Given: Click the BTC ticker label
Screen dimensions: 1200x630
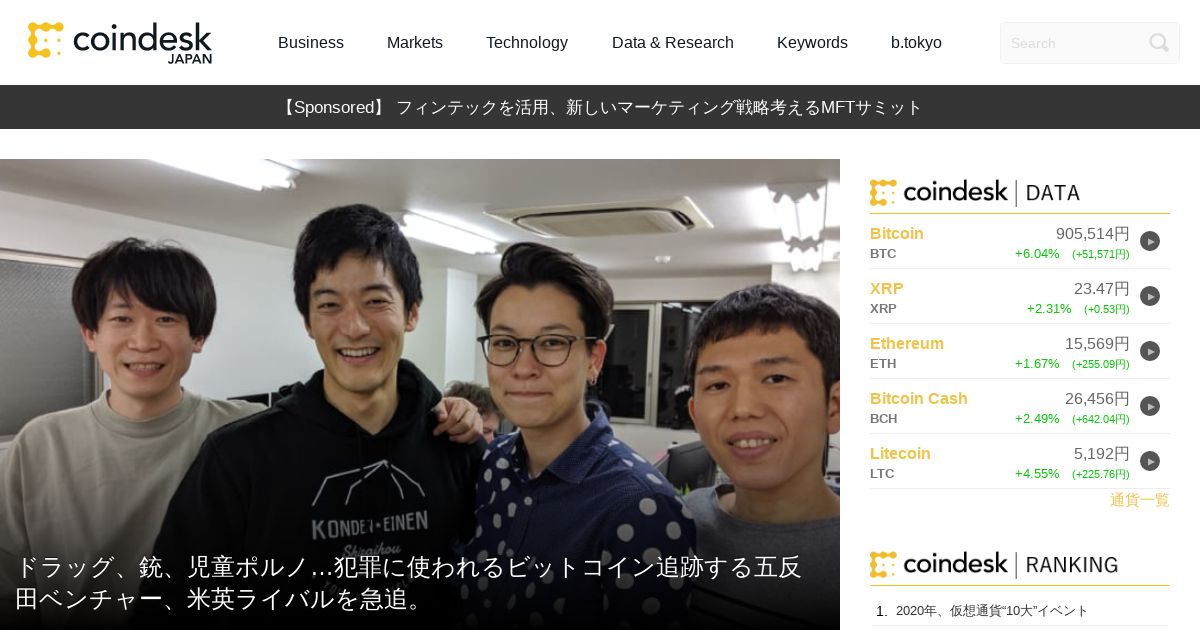Looking at the screenshot, I should [x=883, y=254].
